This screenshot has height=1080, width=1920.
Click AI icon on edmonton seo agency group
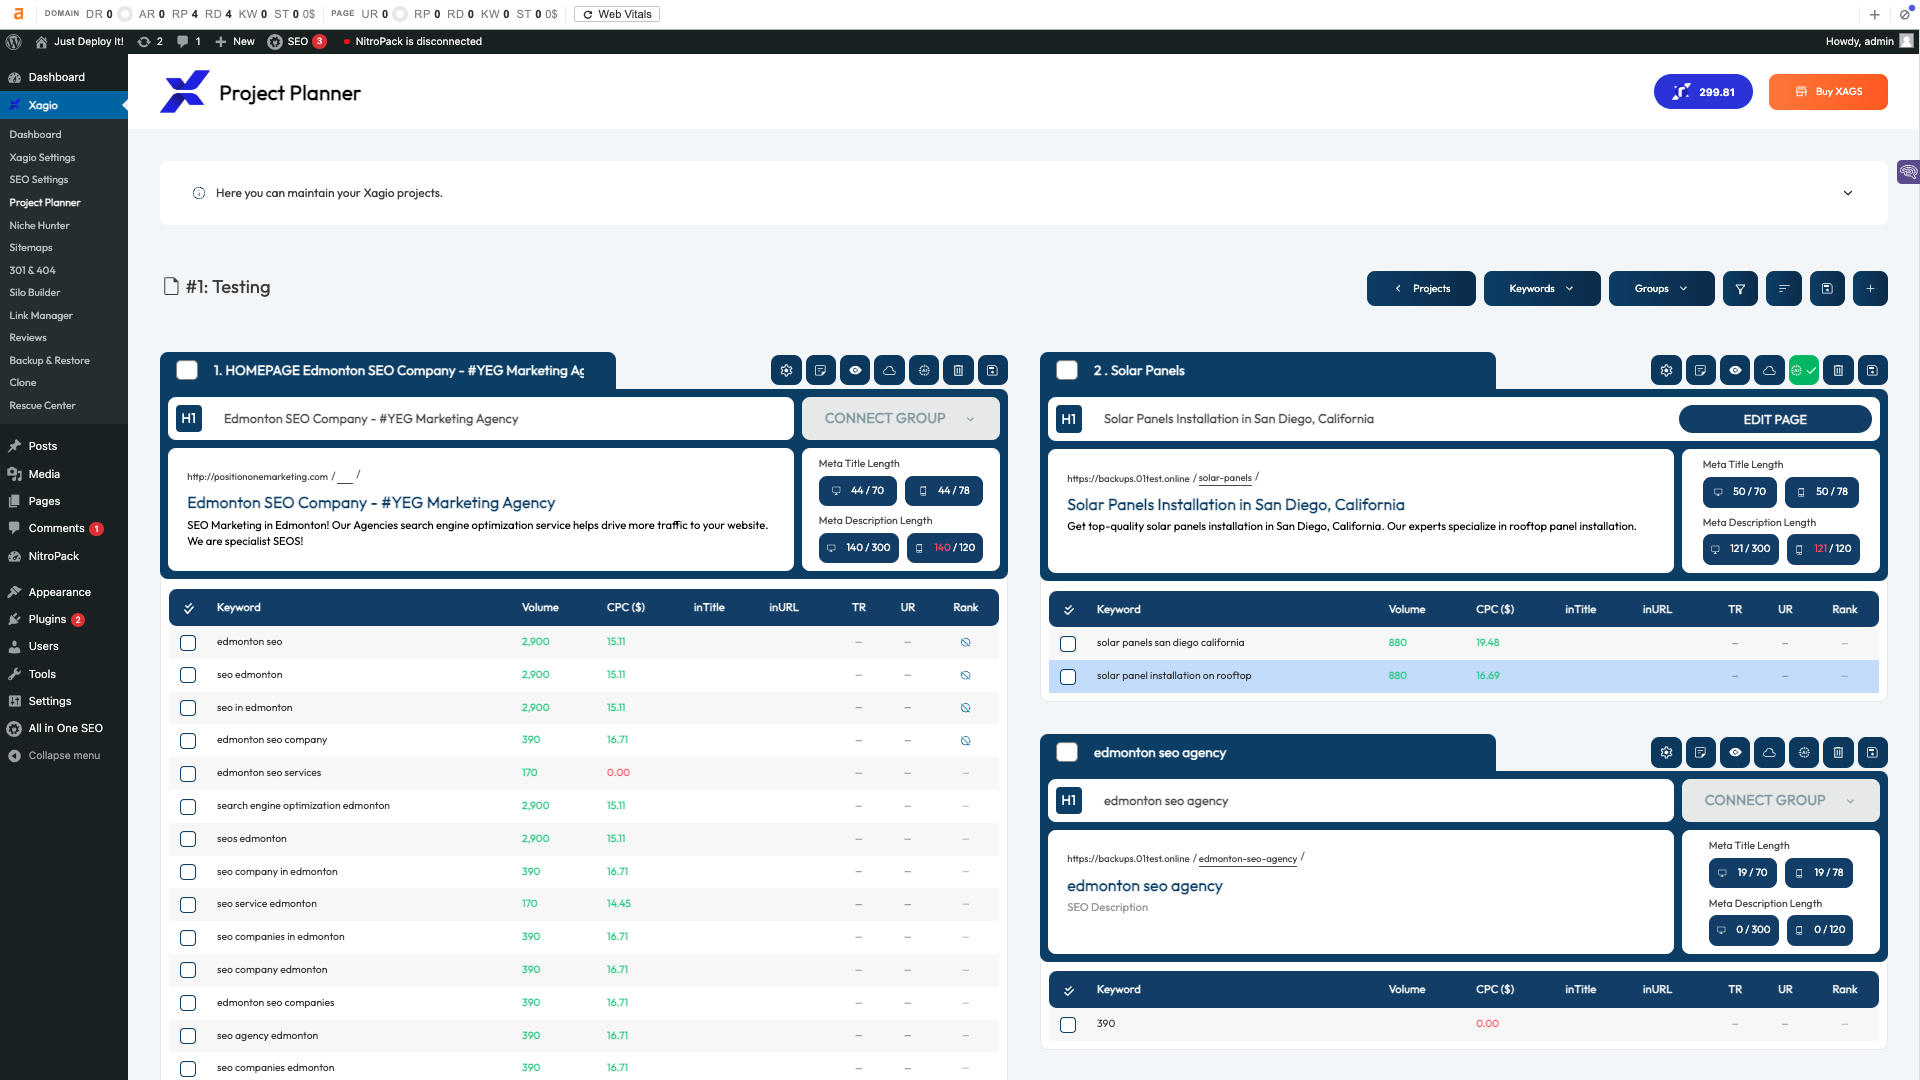tap(1804, 752)
